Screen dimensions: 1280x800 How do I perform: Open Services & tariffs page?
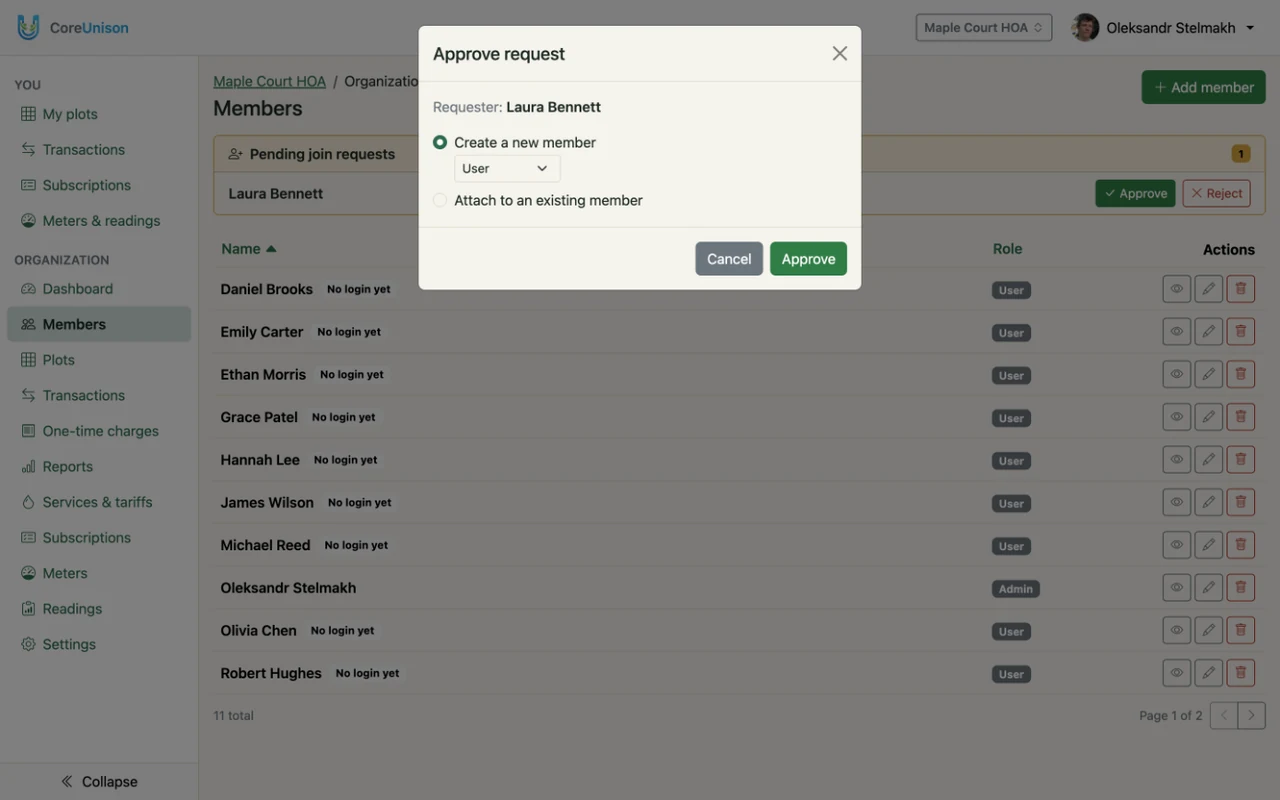99,502
